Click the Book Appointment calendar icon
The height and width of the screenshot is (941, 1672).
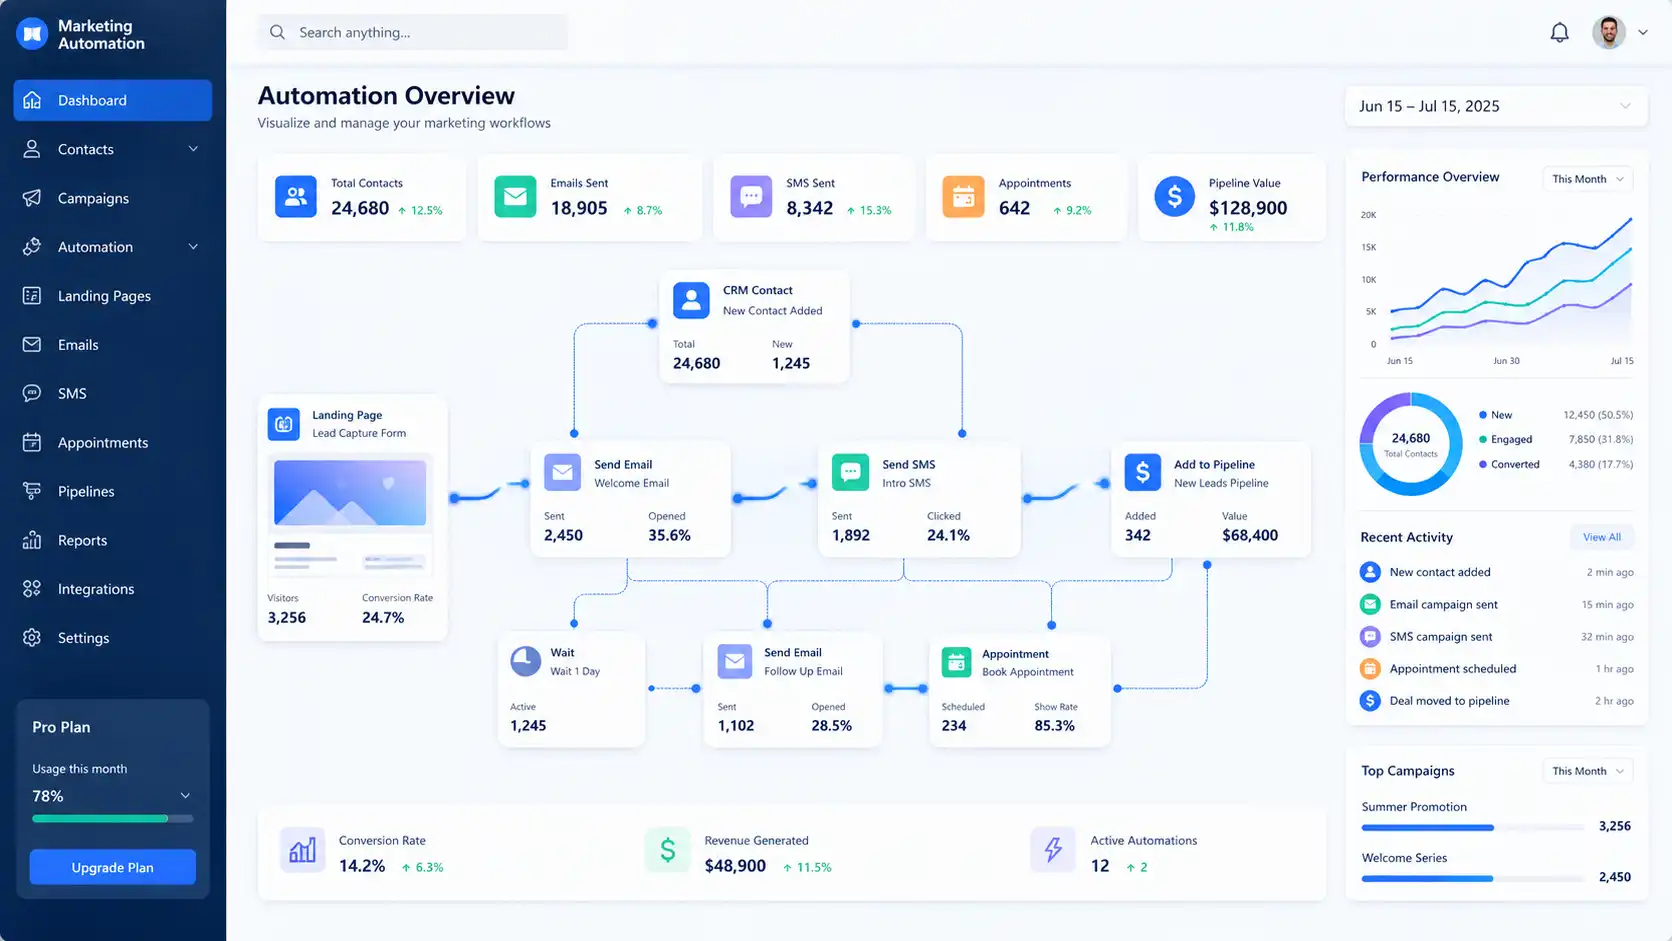point(957,662)
